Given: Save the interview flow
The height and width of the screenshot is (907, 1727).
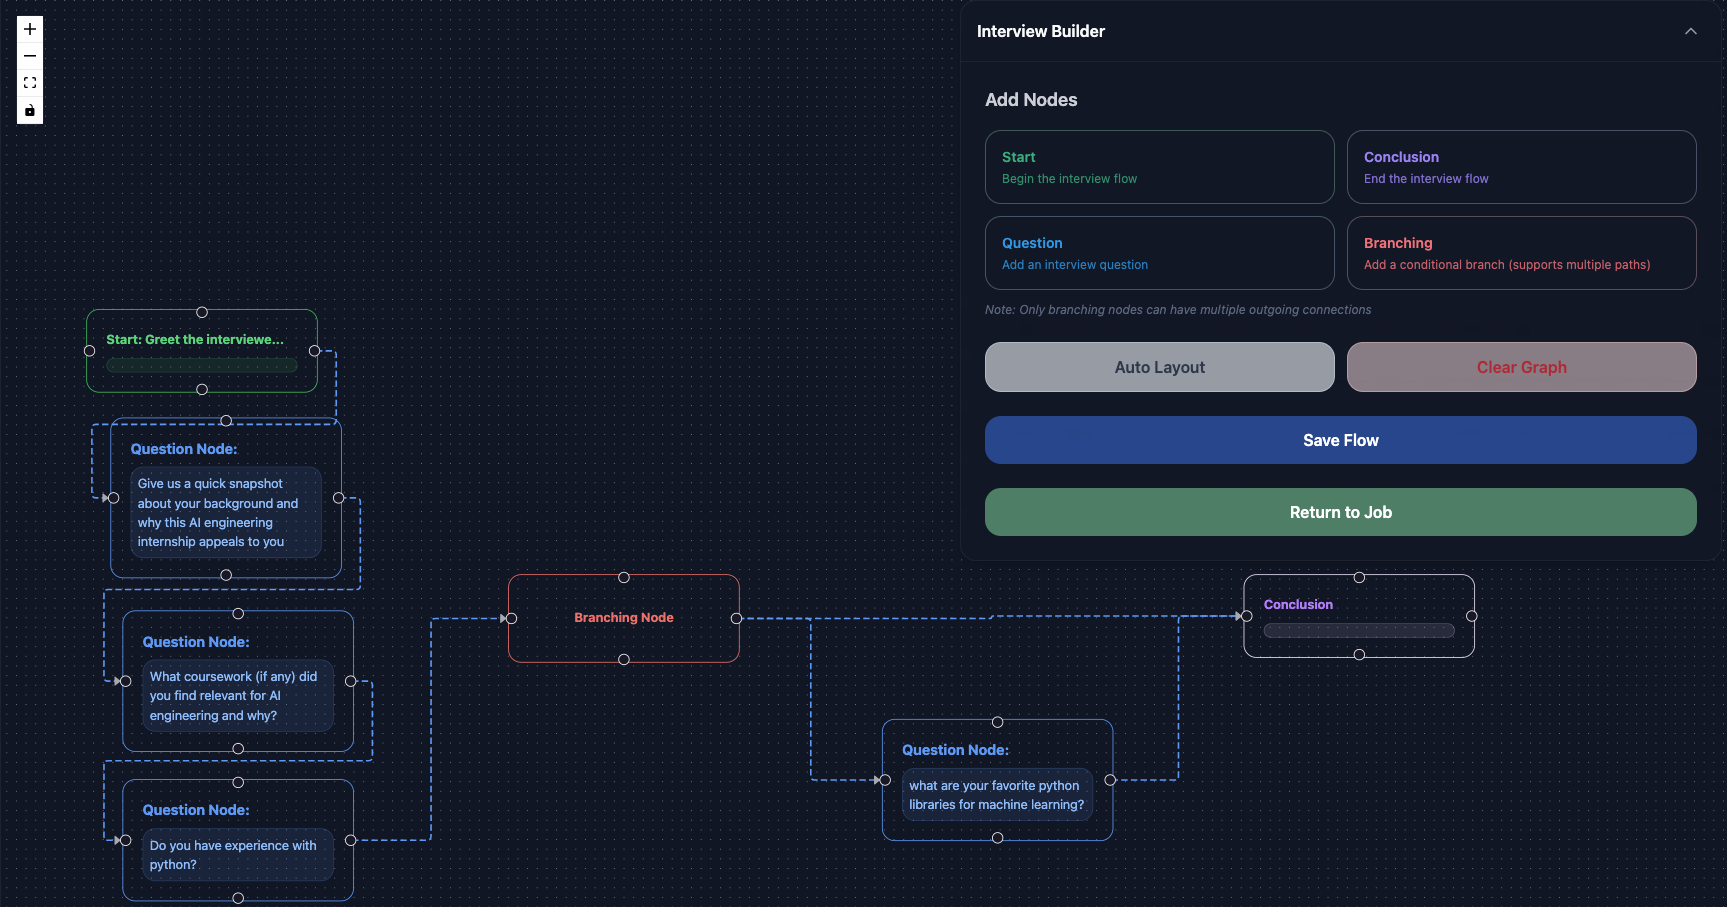Looking at the screenshot, I should [x=1340, y=440].
